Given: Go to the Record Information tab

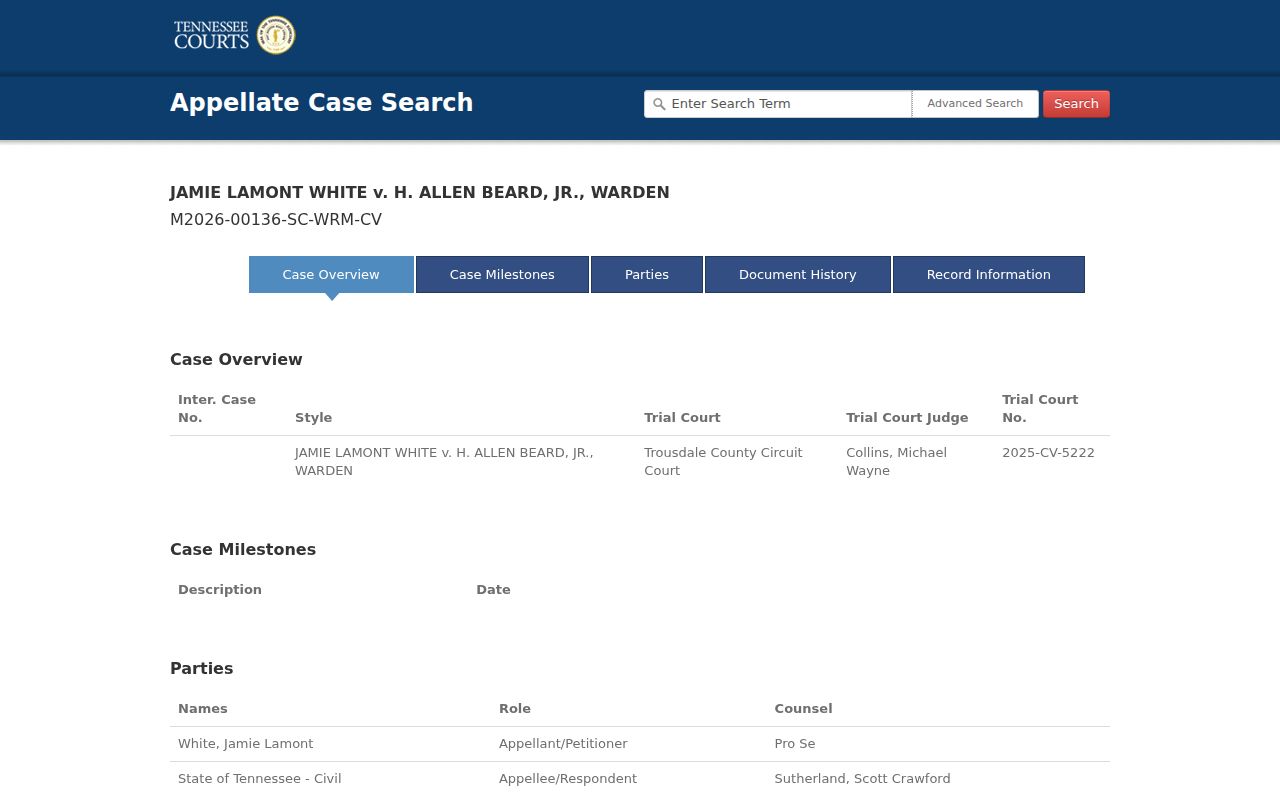Looking at the screenshot, I should click(x=989, y=274).
